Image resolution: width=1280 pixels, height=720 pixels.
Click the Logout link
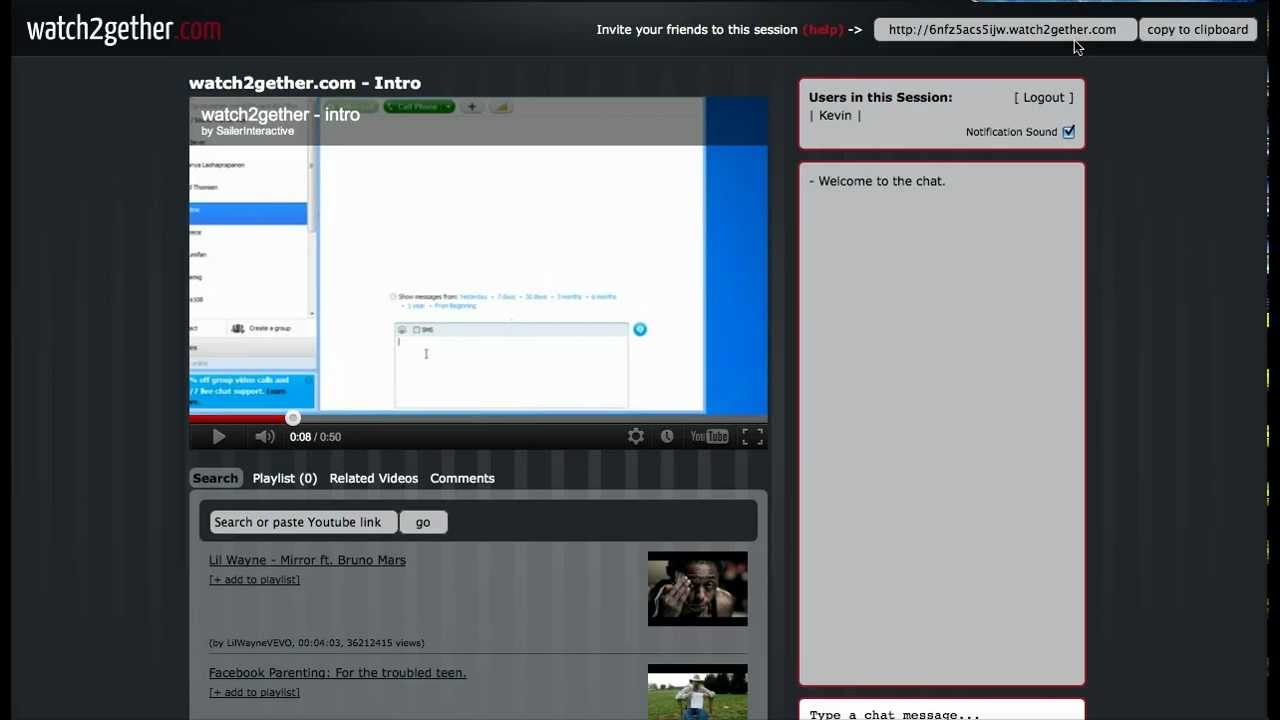(x=1043, y=97)
